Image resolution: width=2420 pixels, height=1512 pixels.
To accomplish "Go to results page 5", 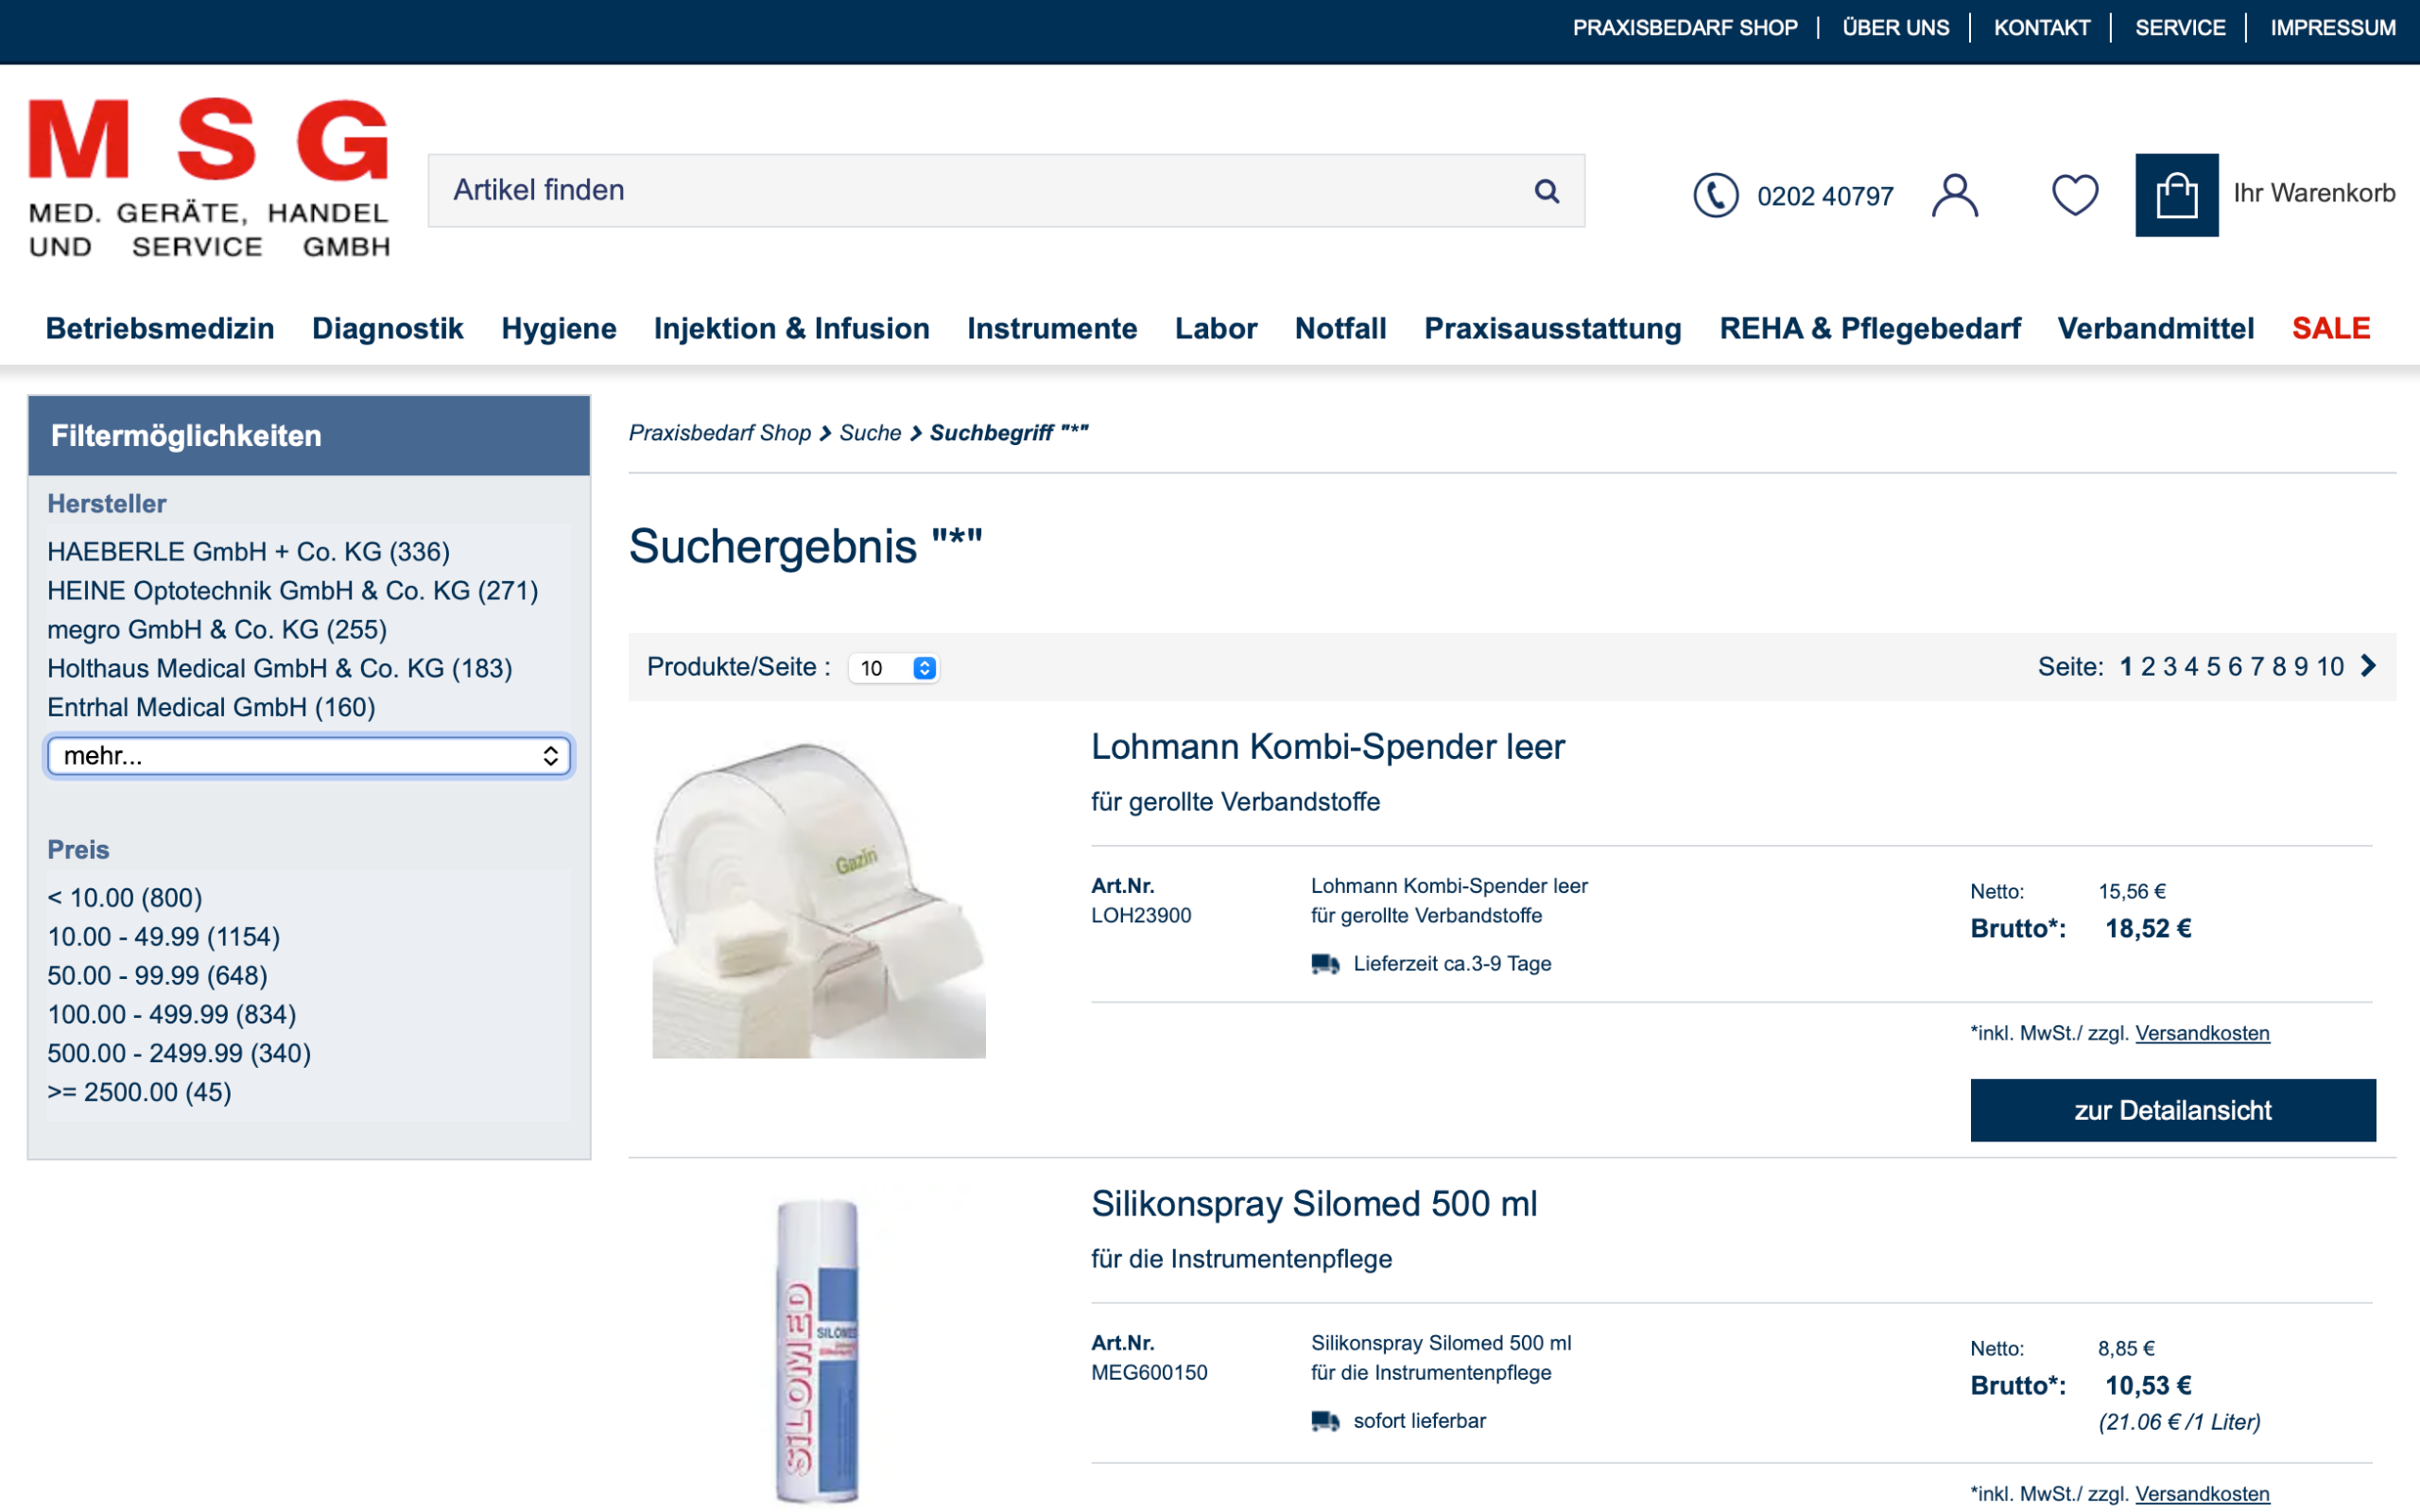I will [2213, 667].
